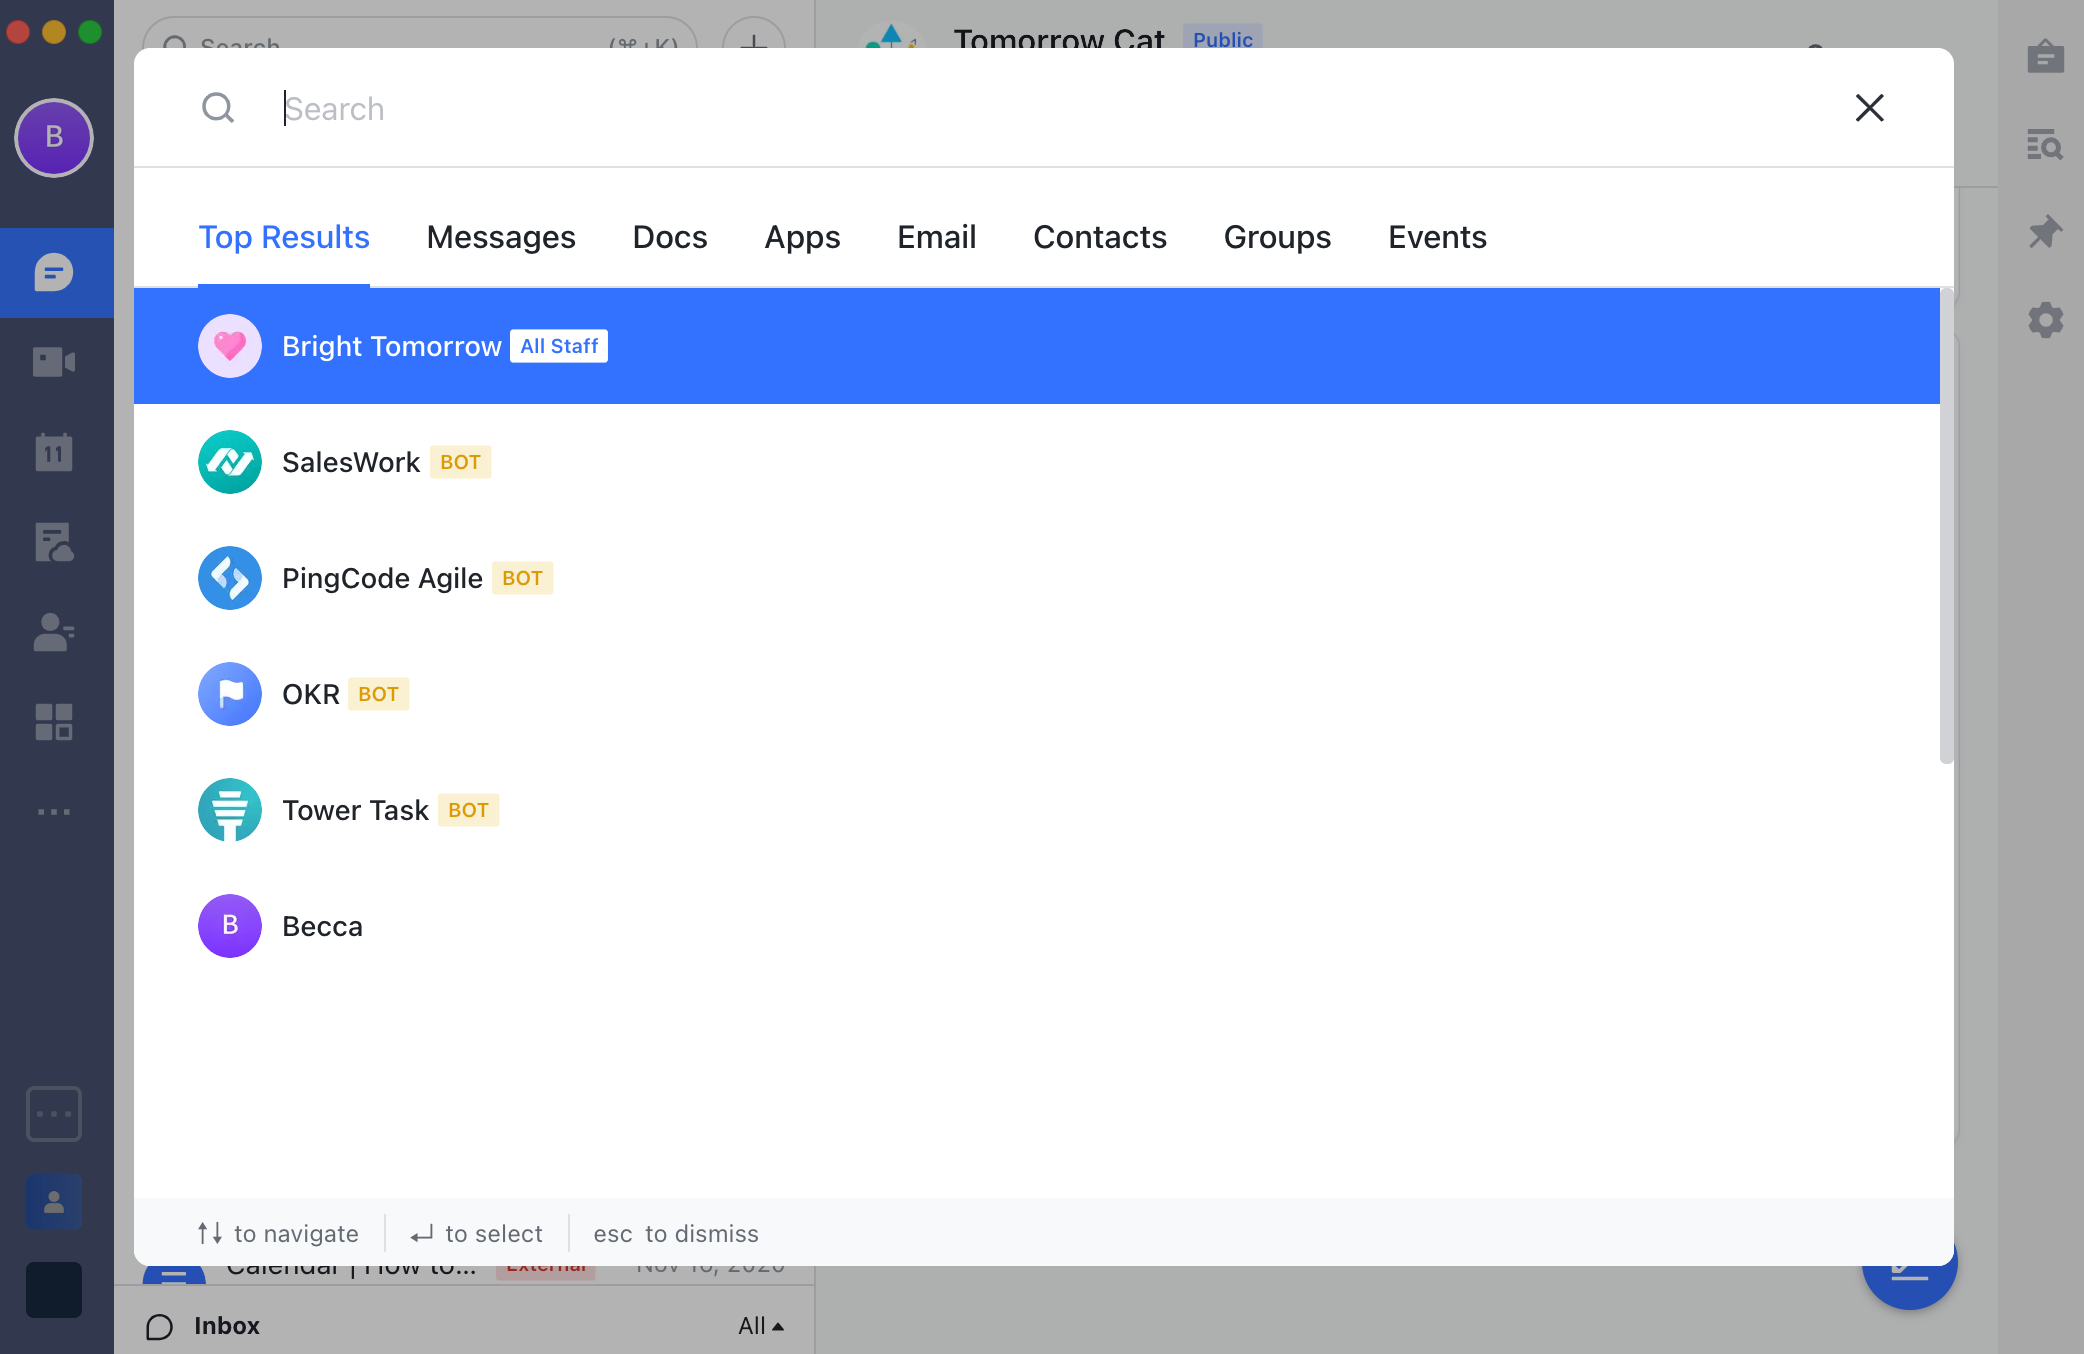Select the OKR result
The image size is (2084, 1354).
[x=1037, y=694]
